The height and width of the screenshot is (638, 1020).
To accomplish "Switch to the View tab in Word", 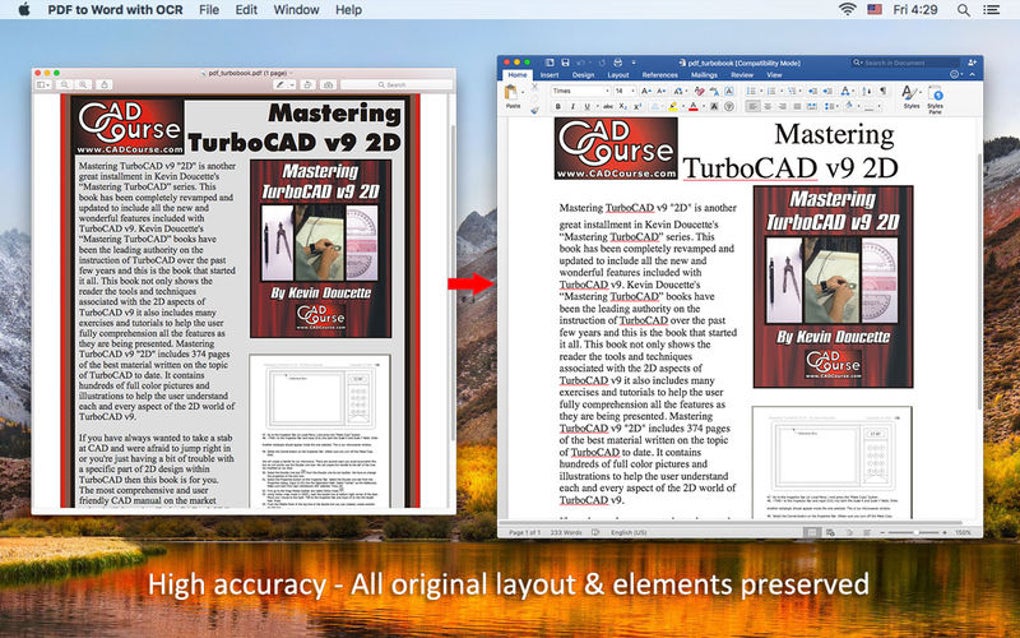I will [x=774, y=75].
